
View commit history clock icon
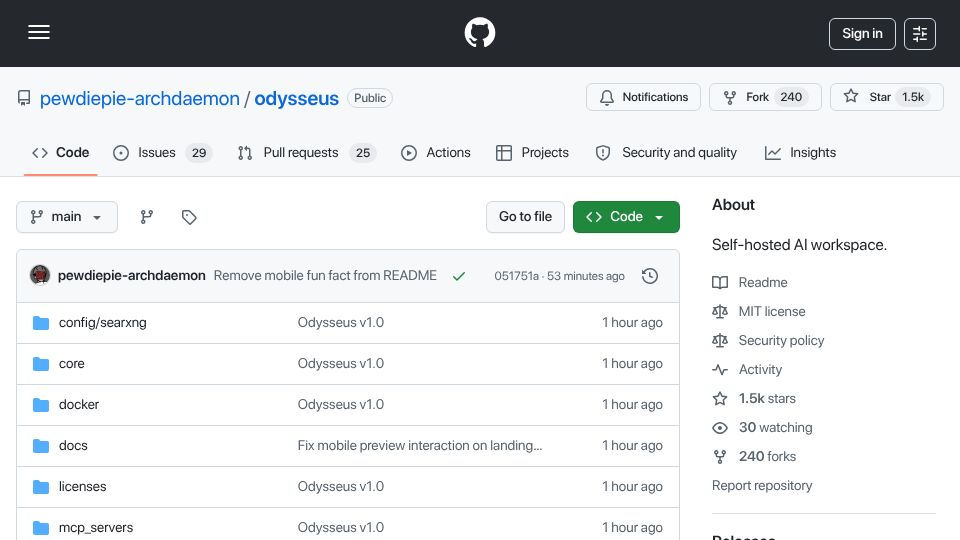tap(650, 276)
